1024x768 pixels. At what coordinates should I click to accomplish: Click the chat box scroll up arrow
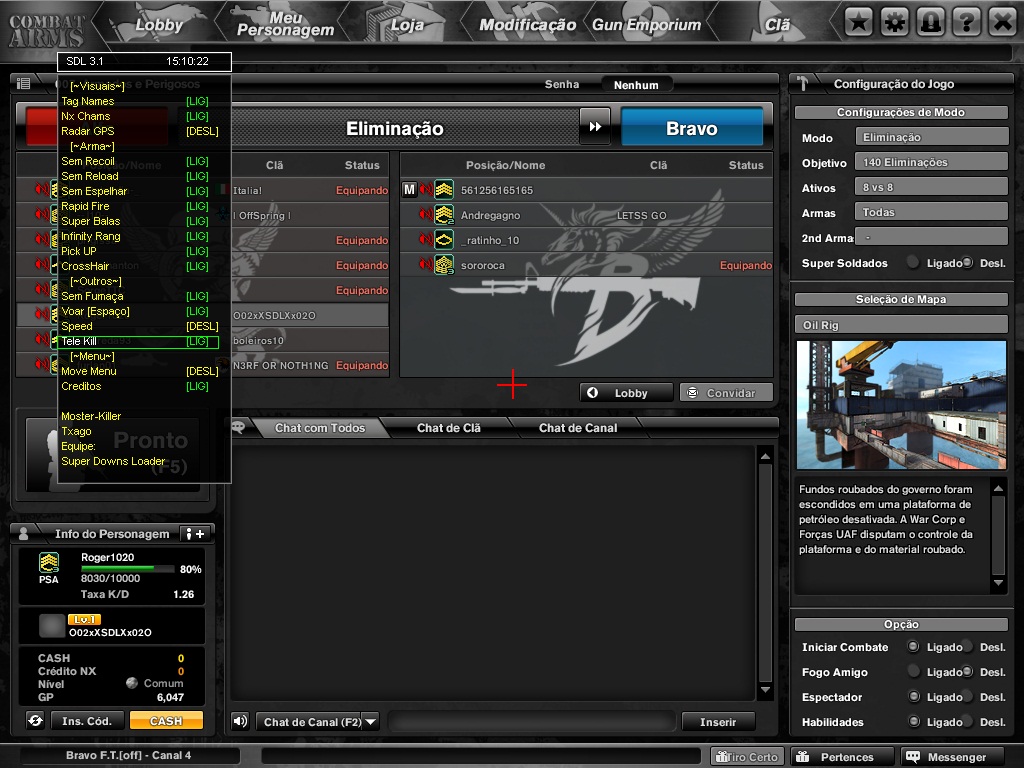point(765,456)
